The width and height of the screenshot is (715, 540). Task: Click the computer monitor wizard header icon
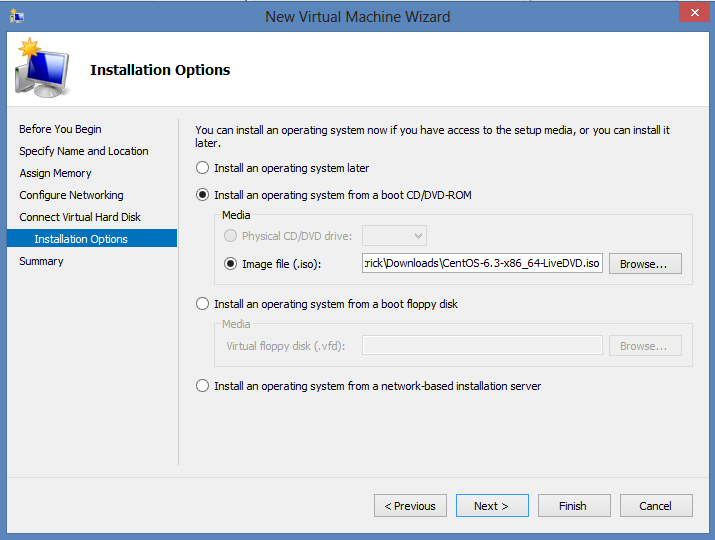(41, 70)
